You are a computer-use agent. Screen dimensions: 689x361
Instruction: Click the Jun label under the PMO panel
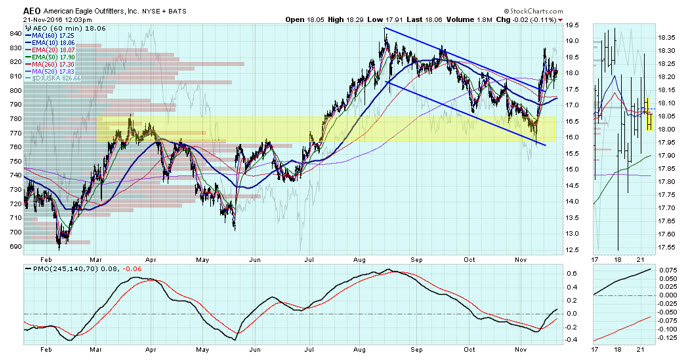[x=255, y=350]
